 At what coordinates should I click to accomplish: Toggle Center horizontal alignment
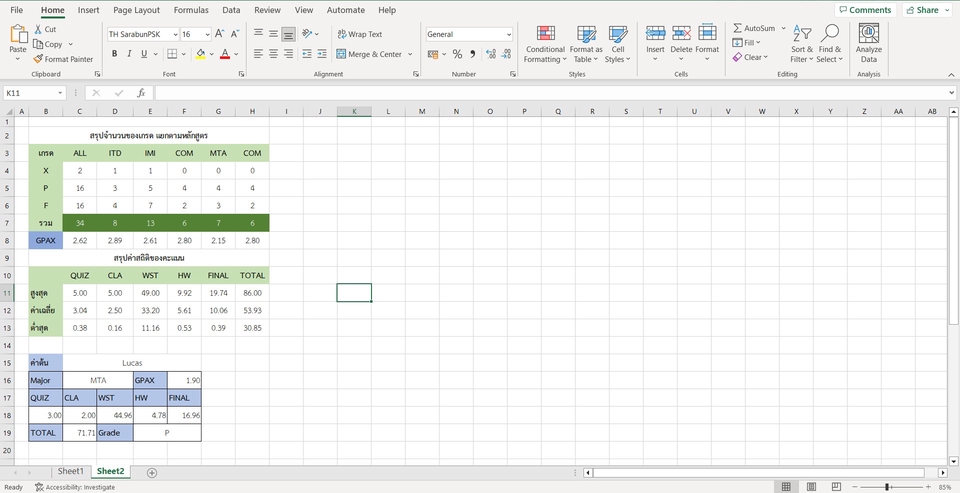273,54
